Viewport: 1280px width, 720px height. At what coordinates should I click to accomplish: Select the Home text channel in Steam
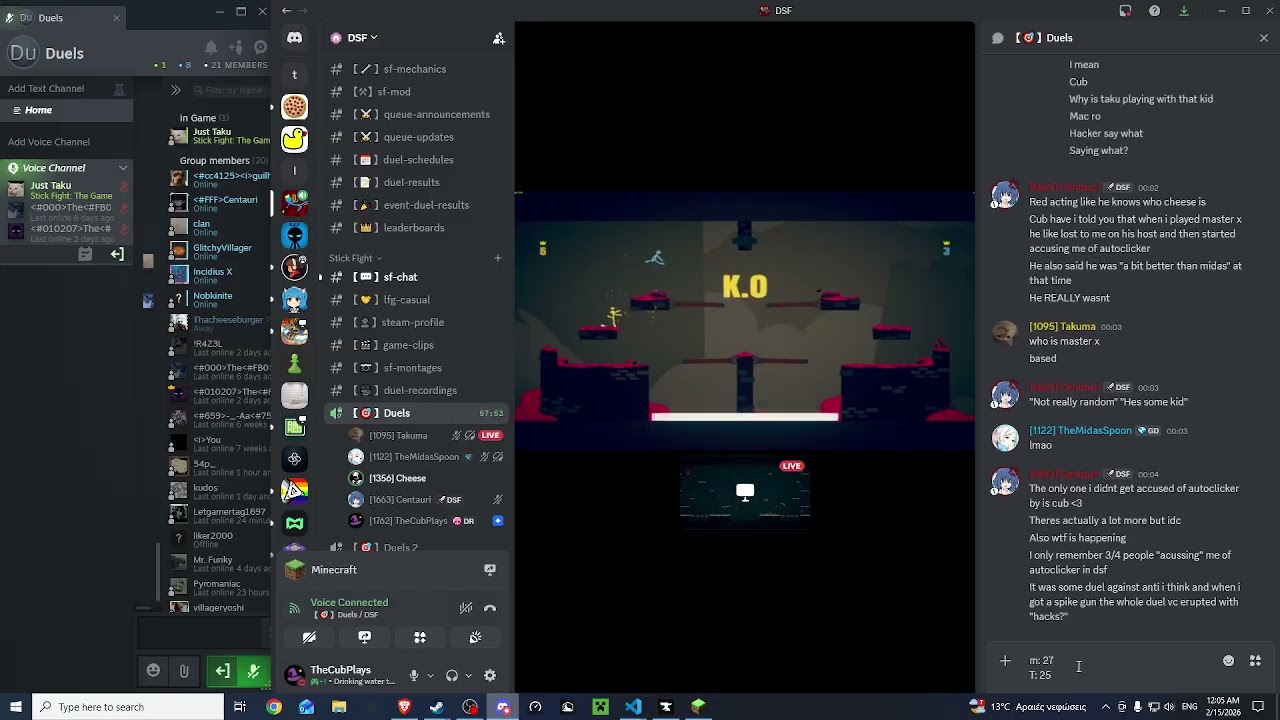click(66, 110)
